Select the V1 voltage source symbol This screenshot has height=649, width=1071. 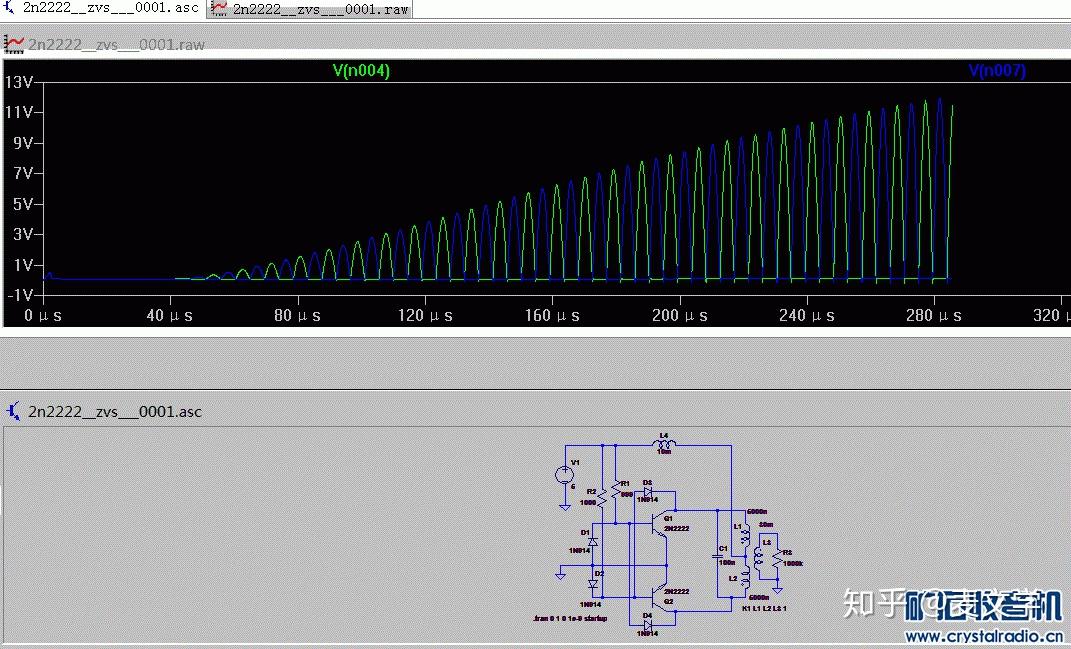(x=565, y=475)
